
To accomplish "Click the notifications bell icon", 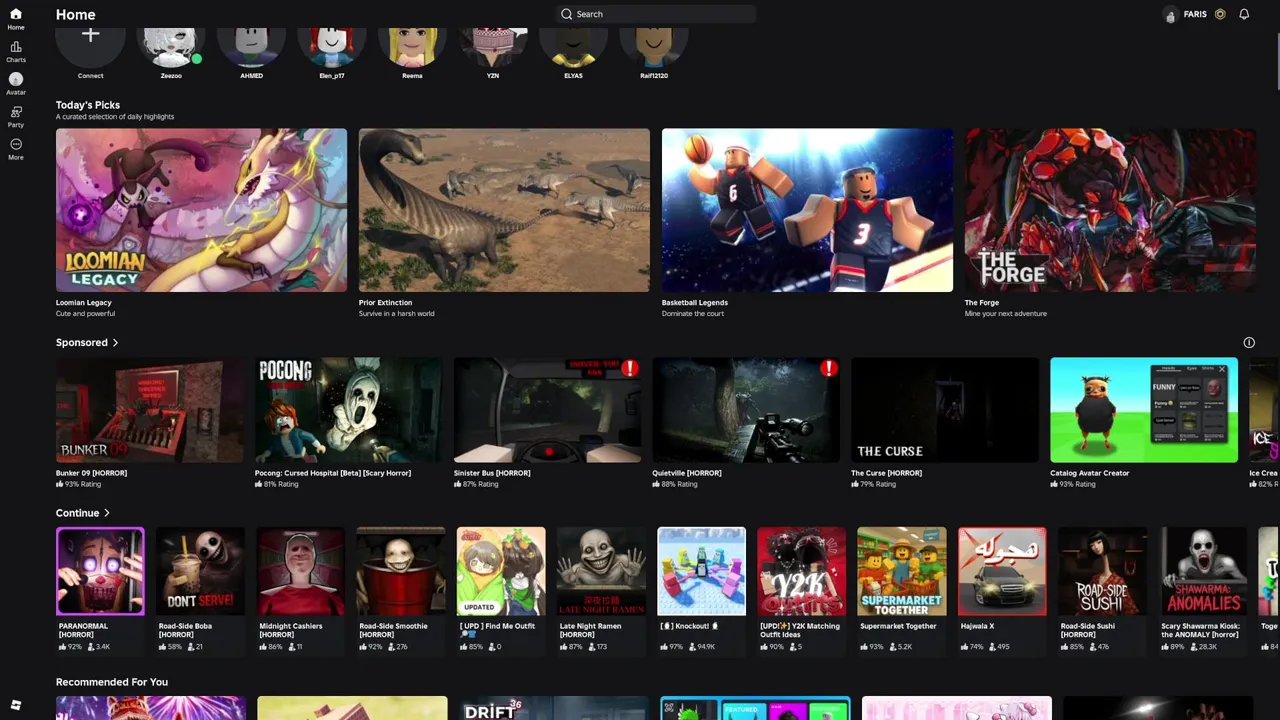I will (1244, 14).
